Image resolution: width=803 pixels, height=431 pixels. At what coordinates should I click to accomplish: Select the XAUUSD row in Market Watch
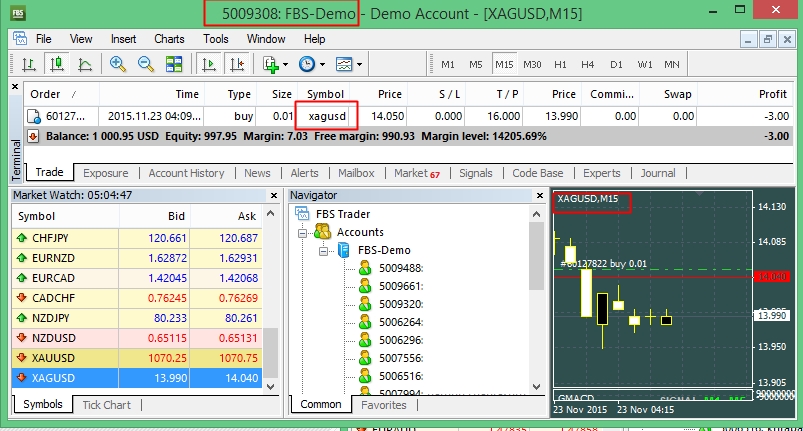[137, 358]
